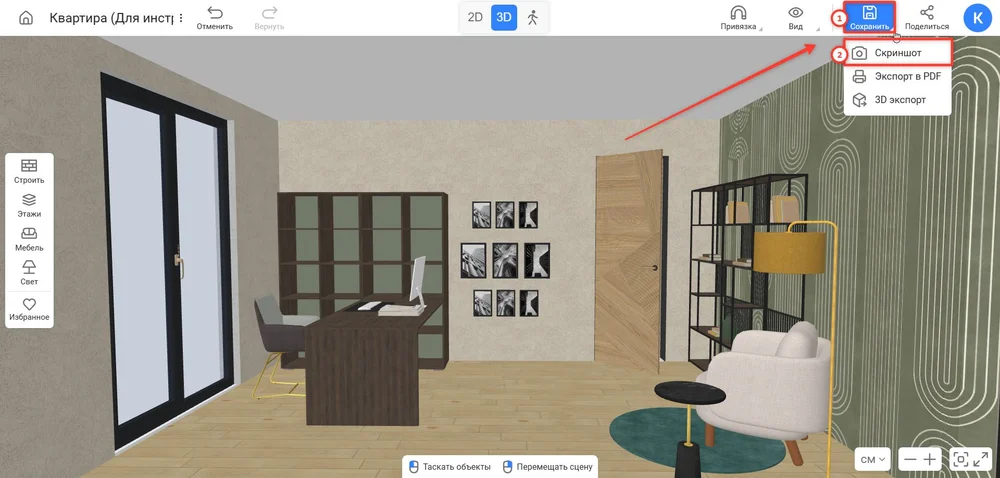Click the Сохранить save button
Screen dimensions: 1000x478
[869, 17]
